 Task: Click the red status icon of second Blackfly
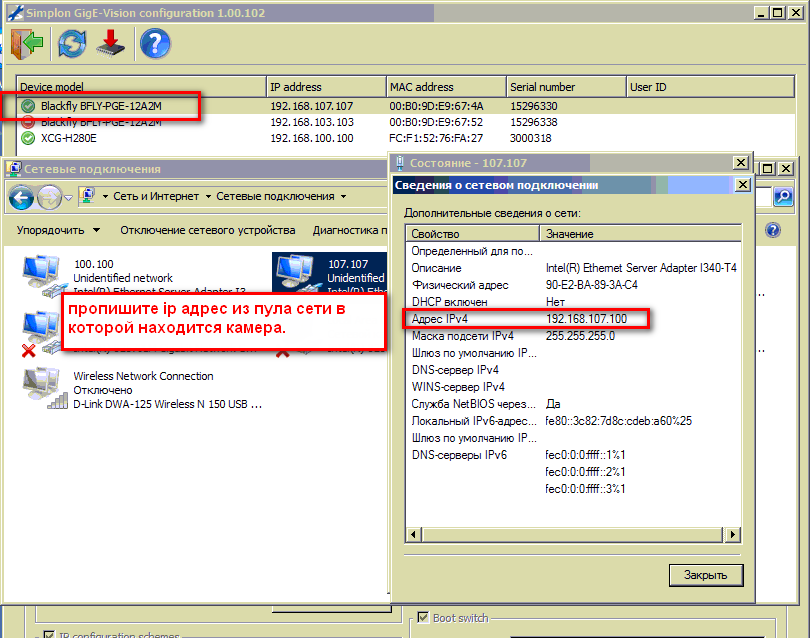(x=28, y=122)
